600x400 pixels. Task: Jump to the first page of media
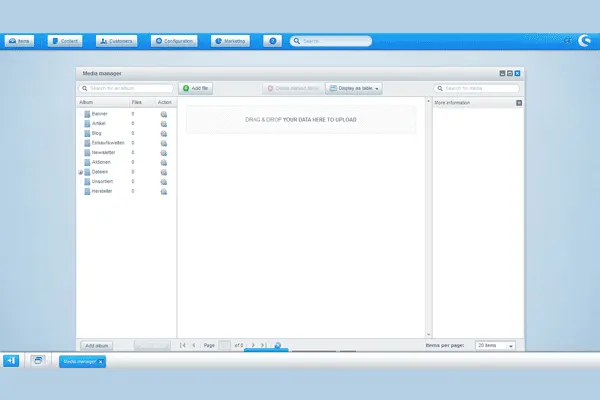pos(183,345)
